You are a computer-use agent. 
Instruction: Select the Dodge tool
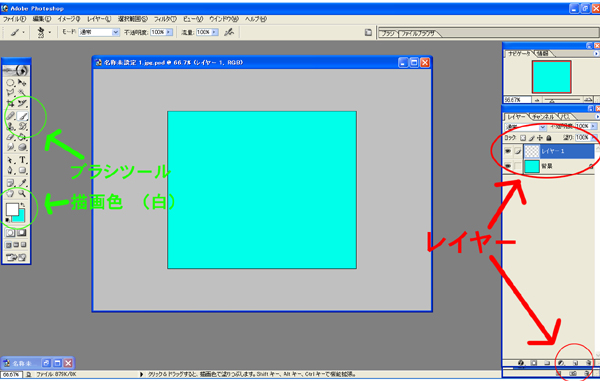[x=22, y=147]
